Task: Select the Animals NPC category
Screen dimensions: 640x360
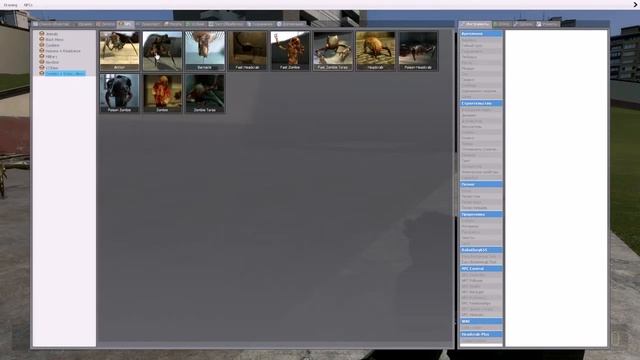Action: (52, 34)
